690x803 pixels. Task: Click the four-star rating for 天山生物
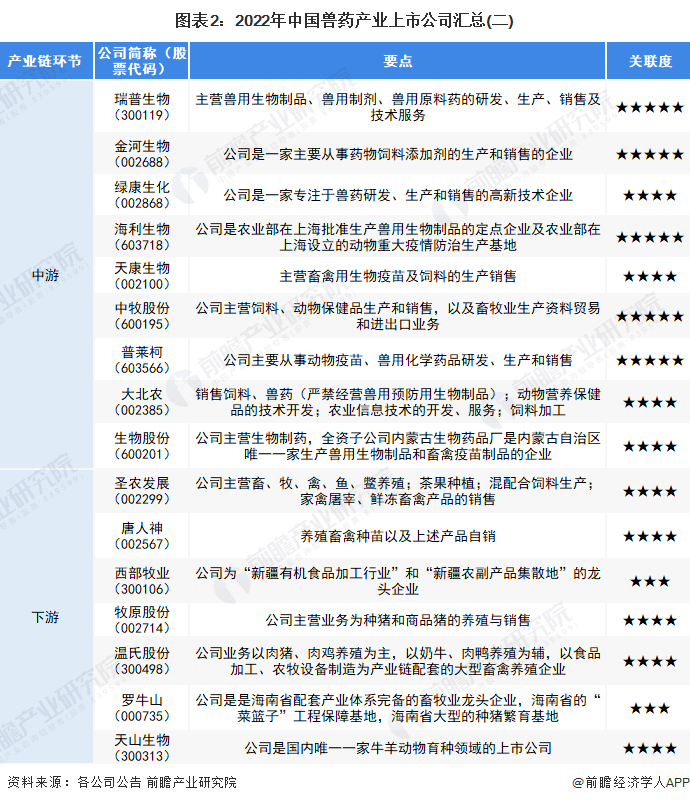(x=650, y=748)
